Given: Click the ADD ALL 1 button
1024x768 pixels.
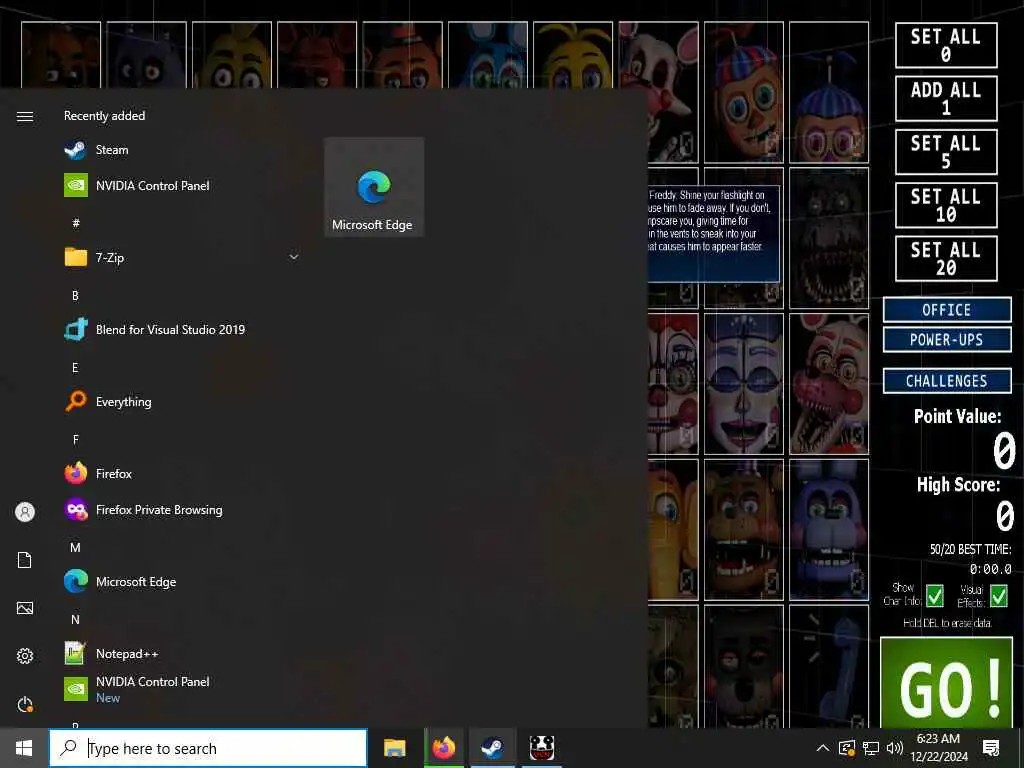Looking at the screenshot, I should 946,99.
